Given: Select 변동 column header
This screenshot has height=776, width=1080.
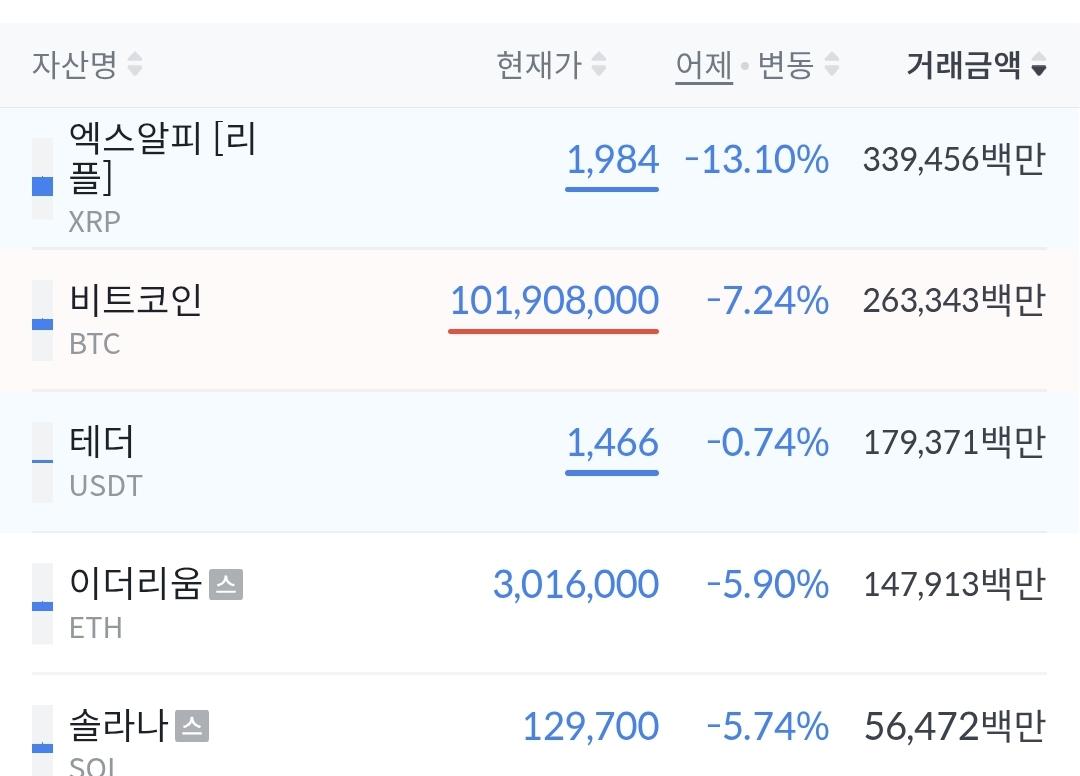Looking at the screenshot, I should click(x=786, y=65).
